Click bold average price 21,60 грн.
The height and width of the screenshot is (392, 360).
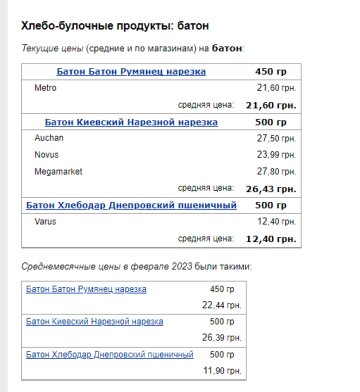(271, 106)
